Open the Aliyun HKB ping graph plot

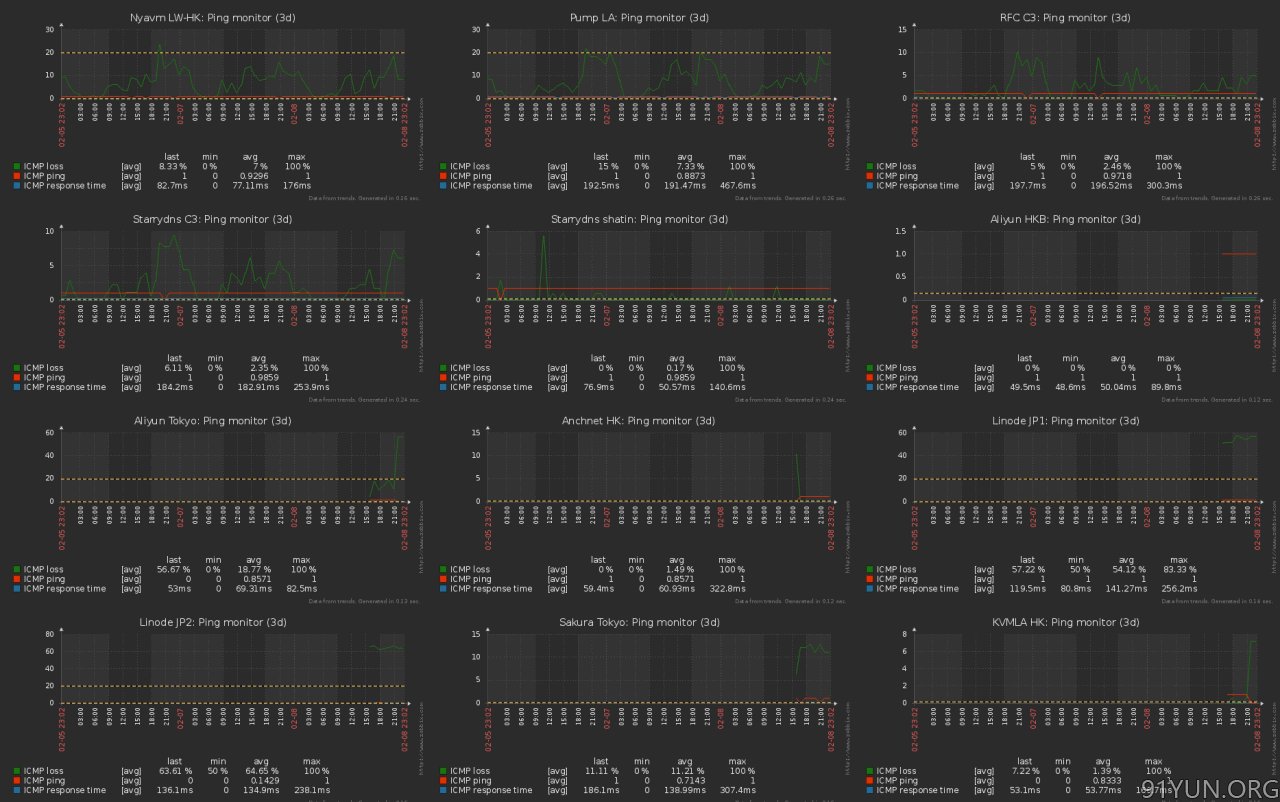click(1085, 265)
